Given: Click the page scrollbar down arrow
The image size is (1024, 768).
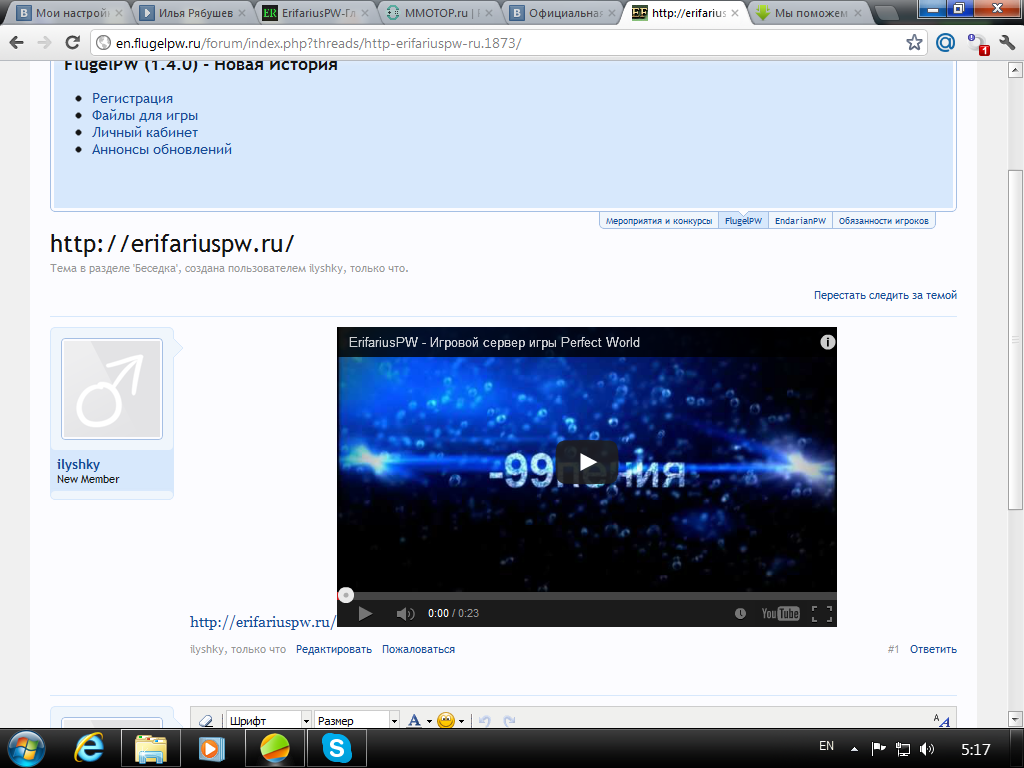Looking at the screenshot, I should (x=1015, y=720).
